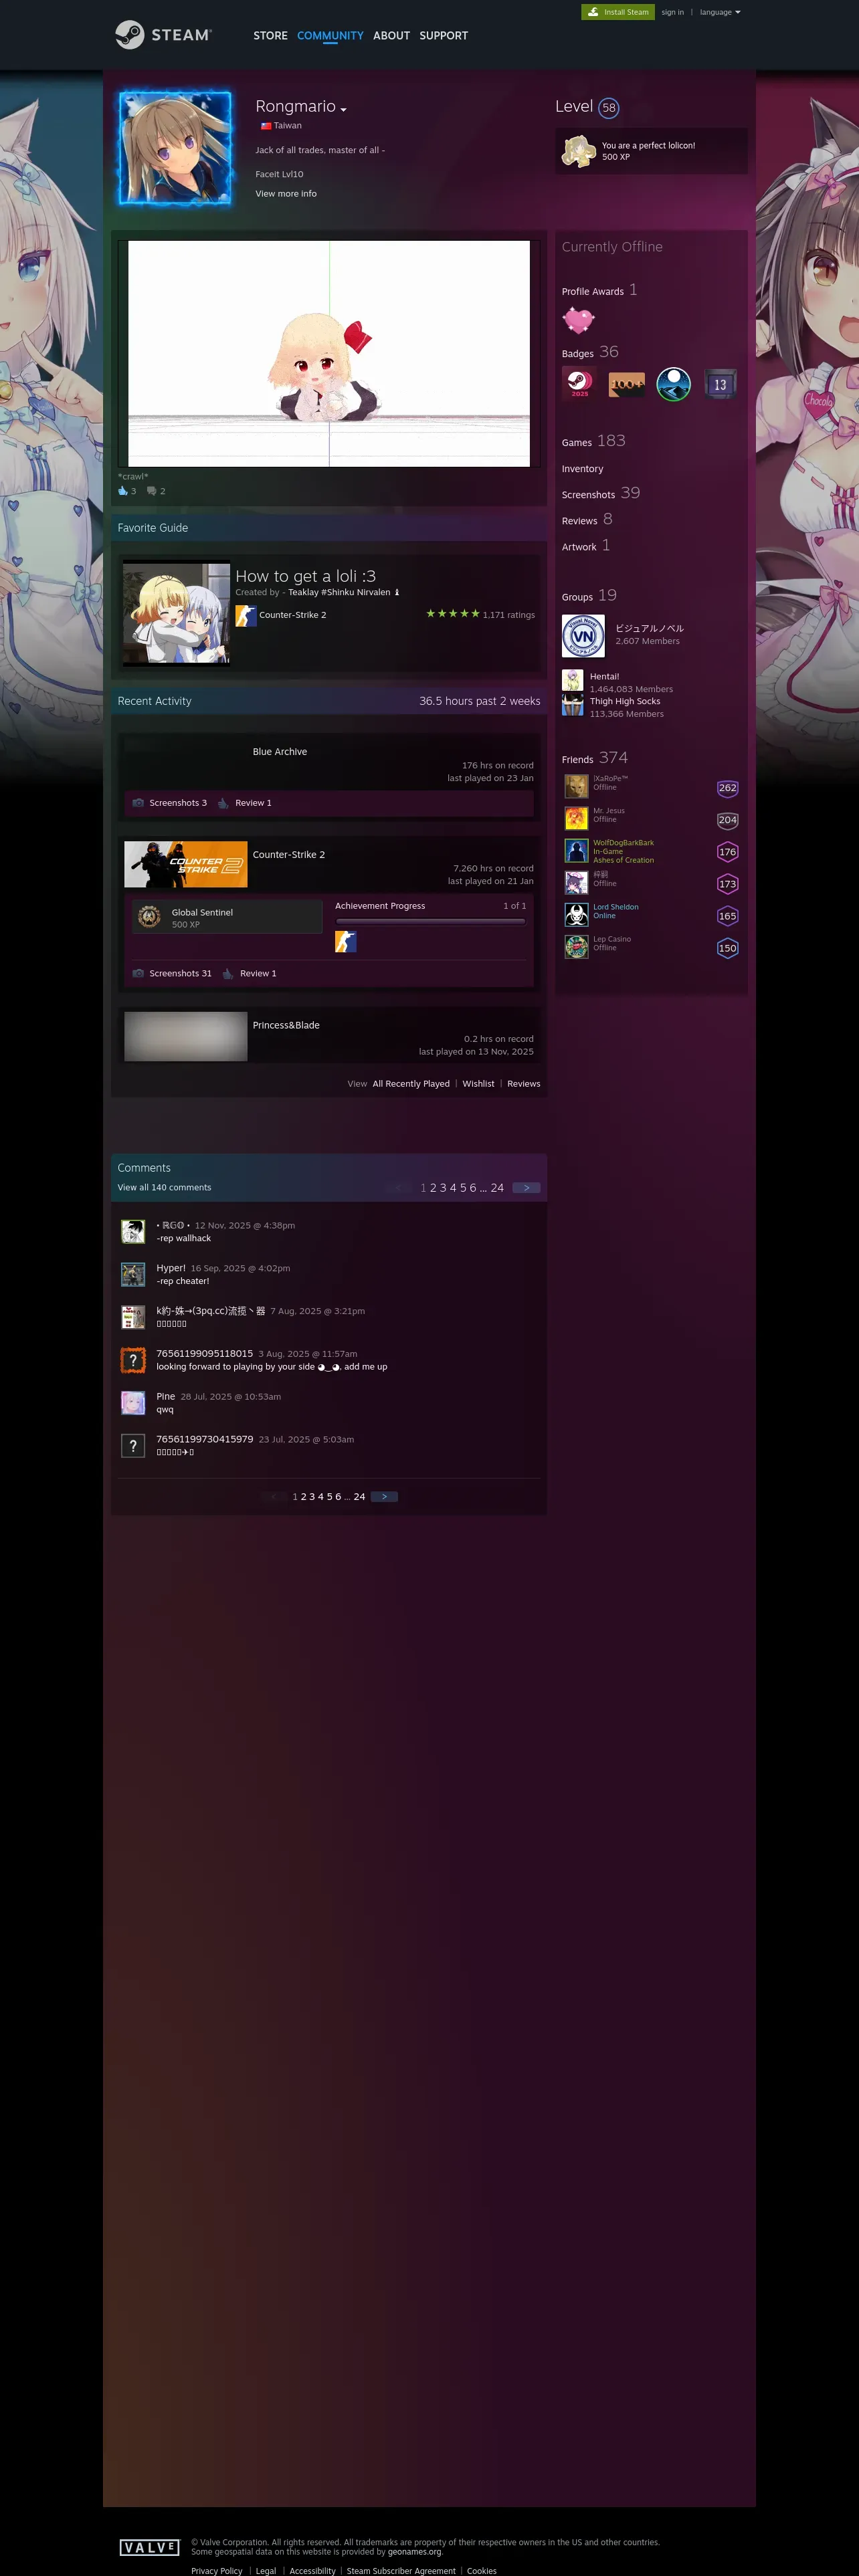Open the language dropdown
Image resolution: width=859 pixels, height=2576 pixels.
[720, 12]
